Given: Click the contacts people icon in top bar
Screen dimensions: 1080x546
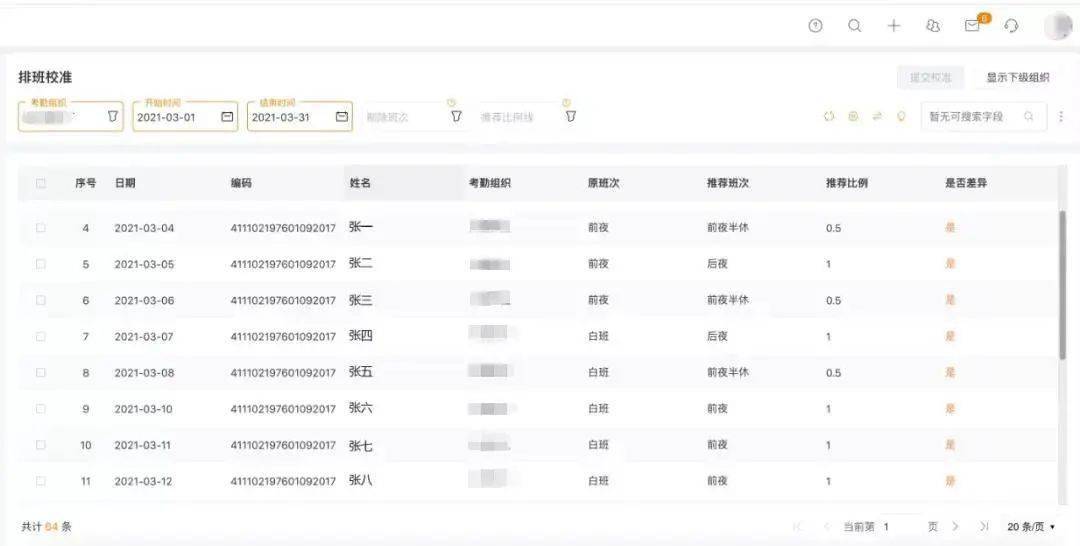Looking at the screenshot, I should coord(933,26).
